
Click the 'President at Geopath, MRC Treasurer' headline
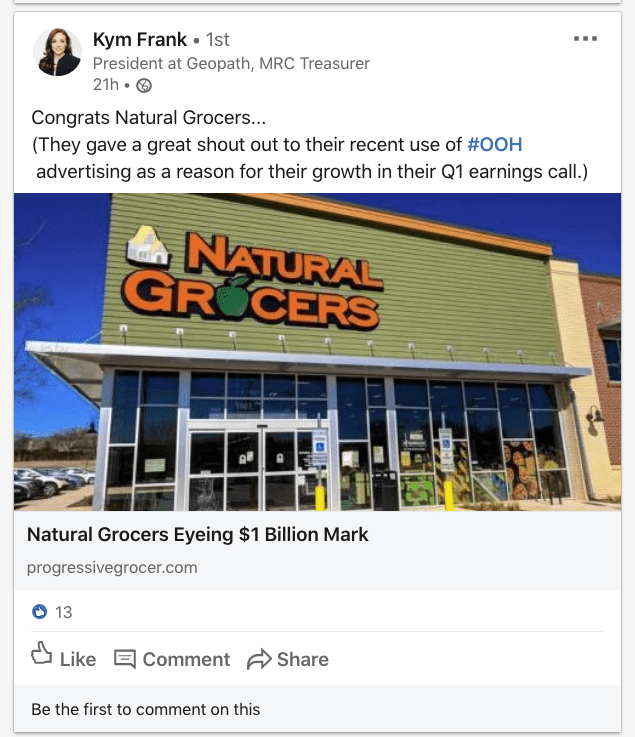point(231,63)
